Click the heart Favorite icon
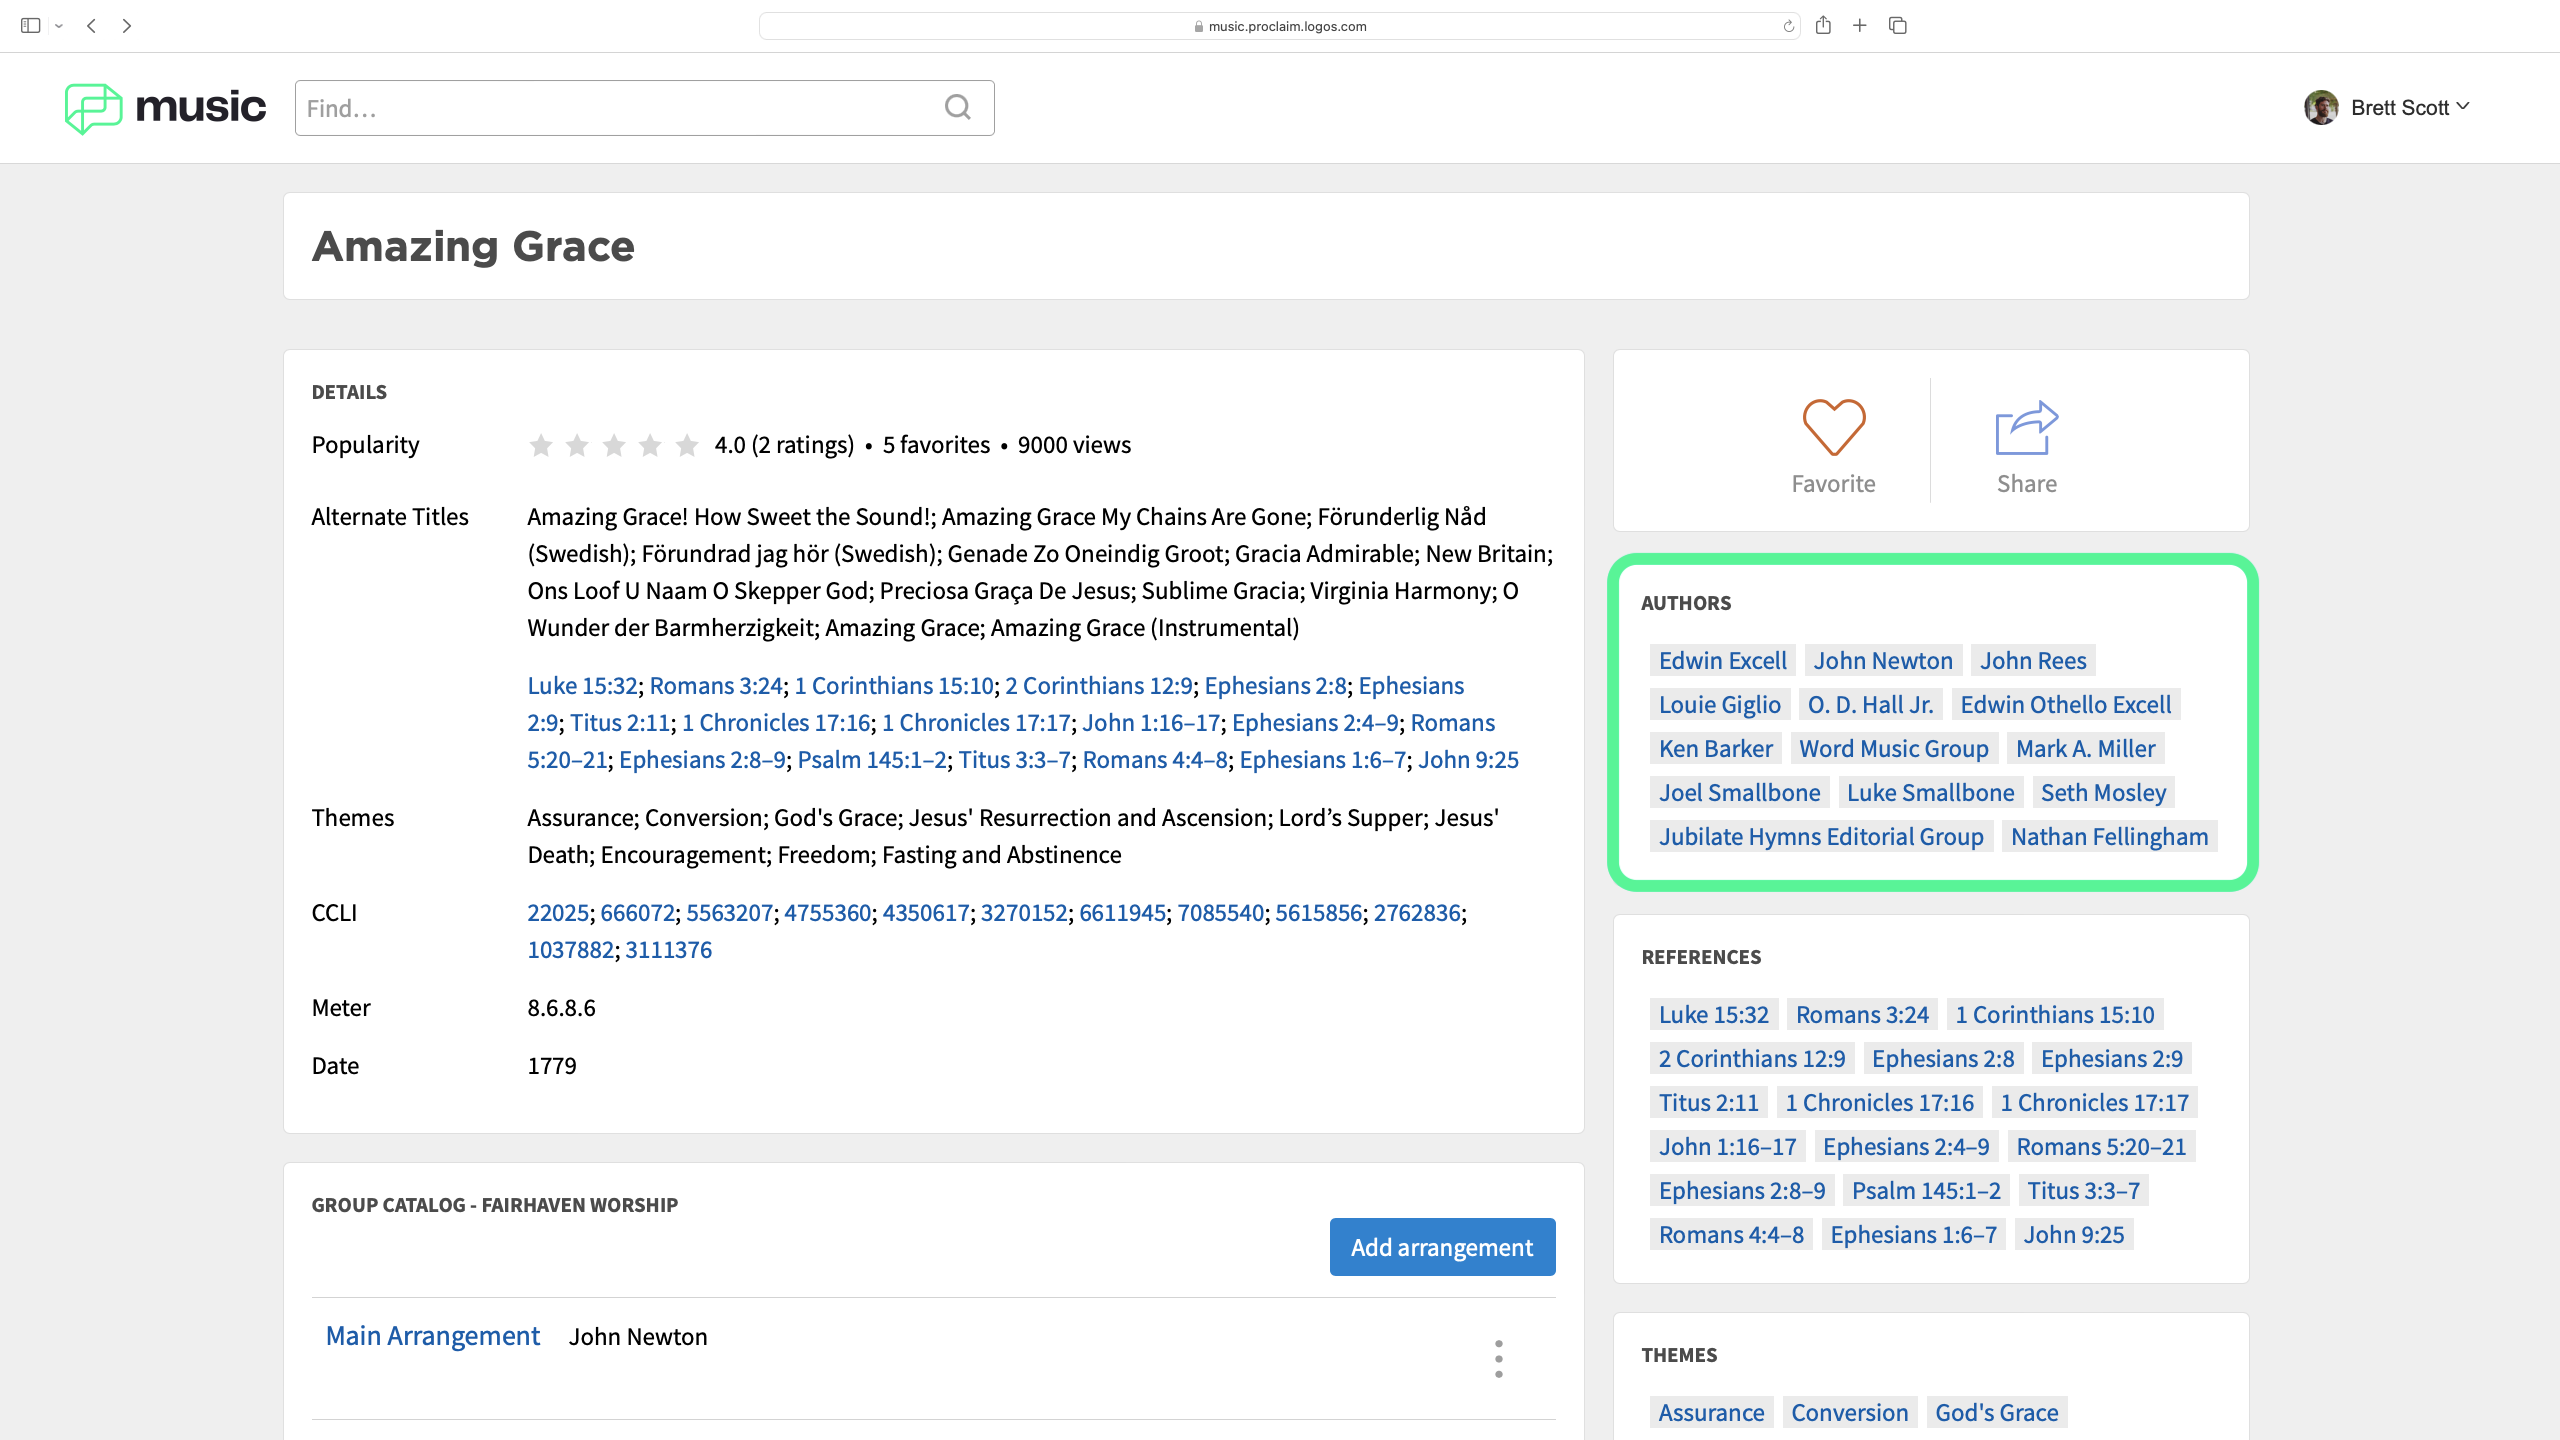This screenshot has height=1440, width=2560. point(1833,428)
